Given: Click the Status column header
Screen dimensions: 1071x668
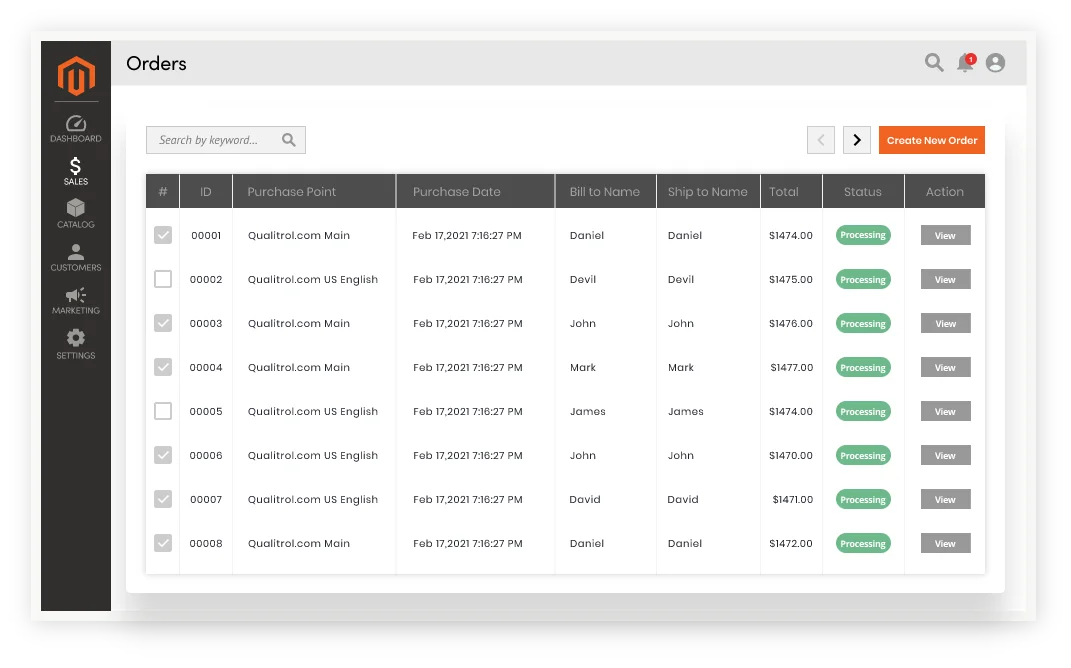Looking at the screenshot, I should 863,191.
